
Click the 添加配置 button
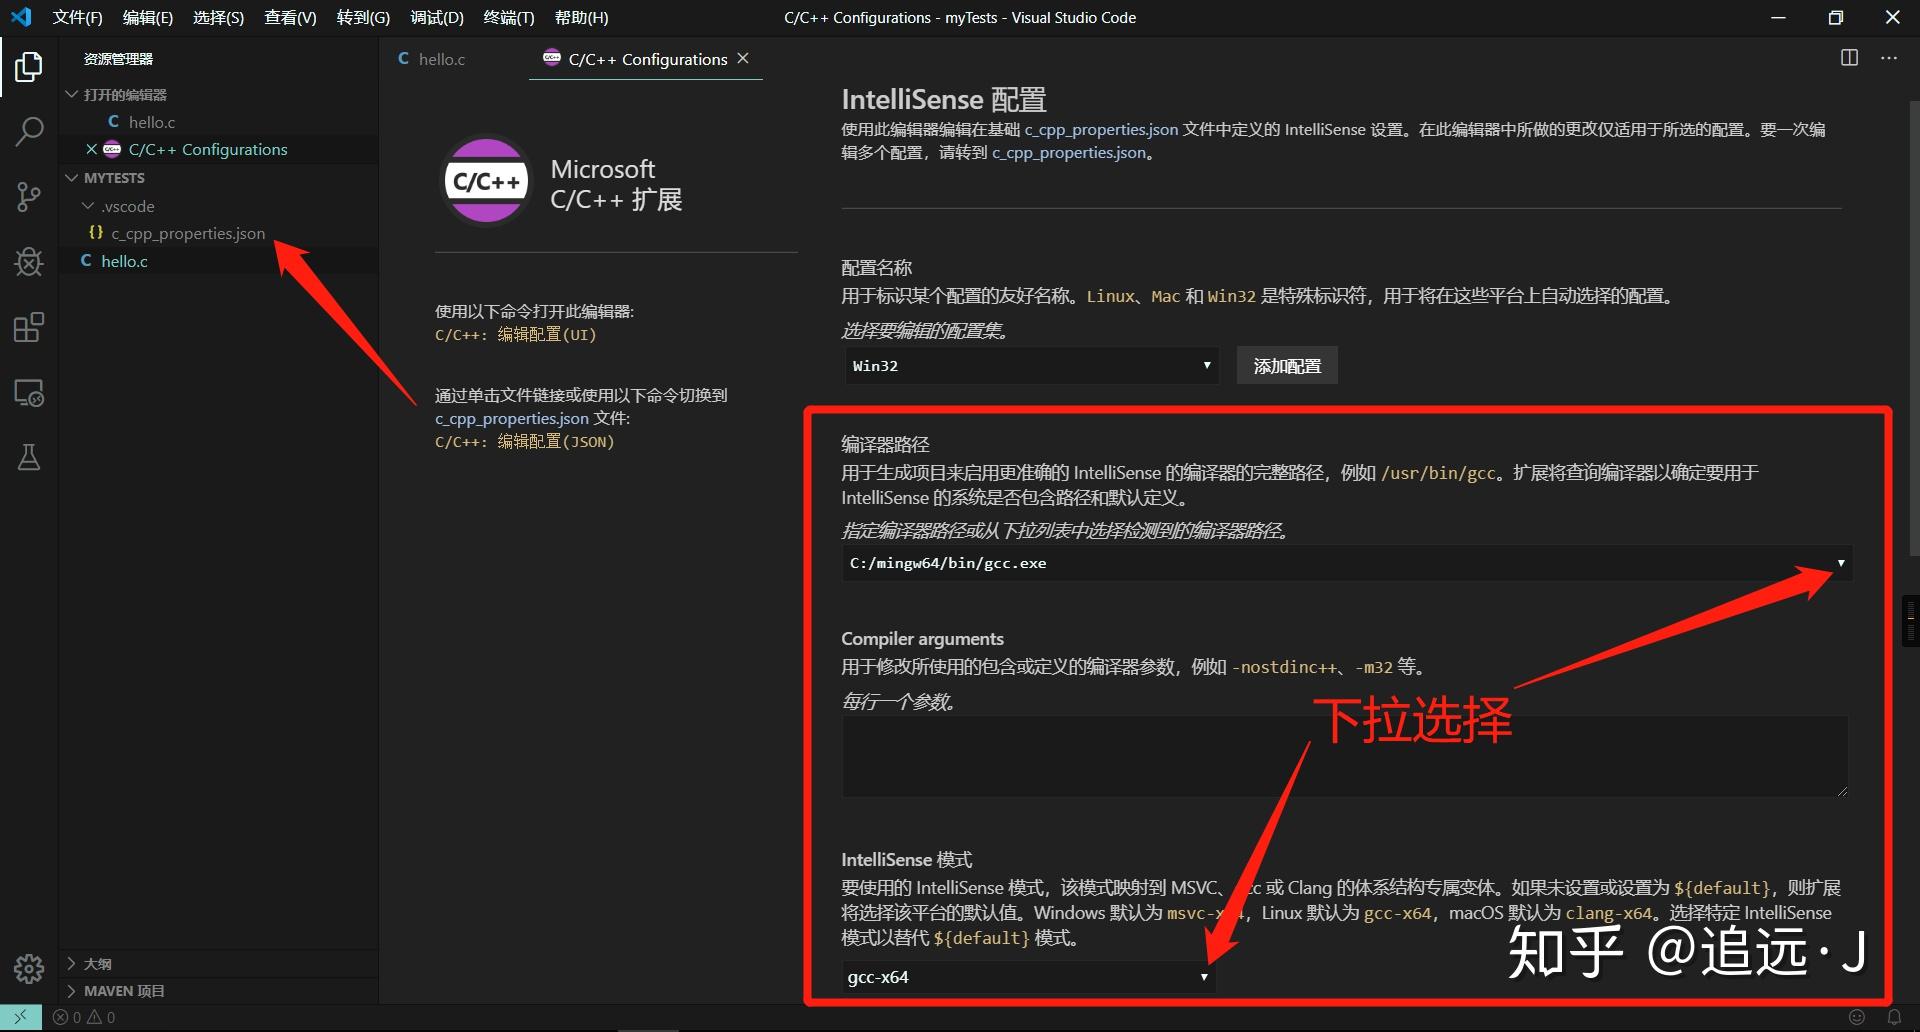pos(1287,365)
